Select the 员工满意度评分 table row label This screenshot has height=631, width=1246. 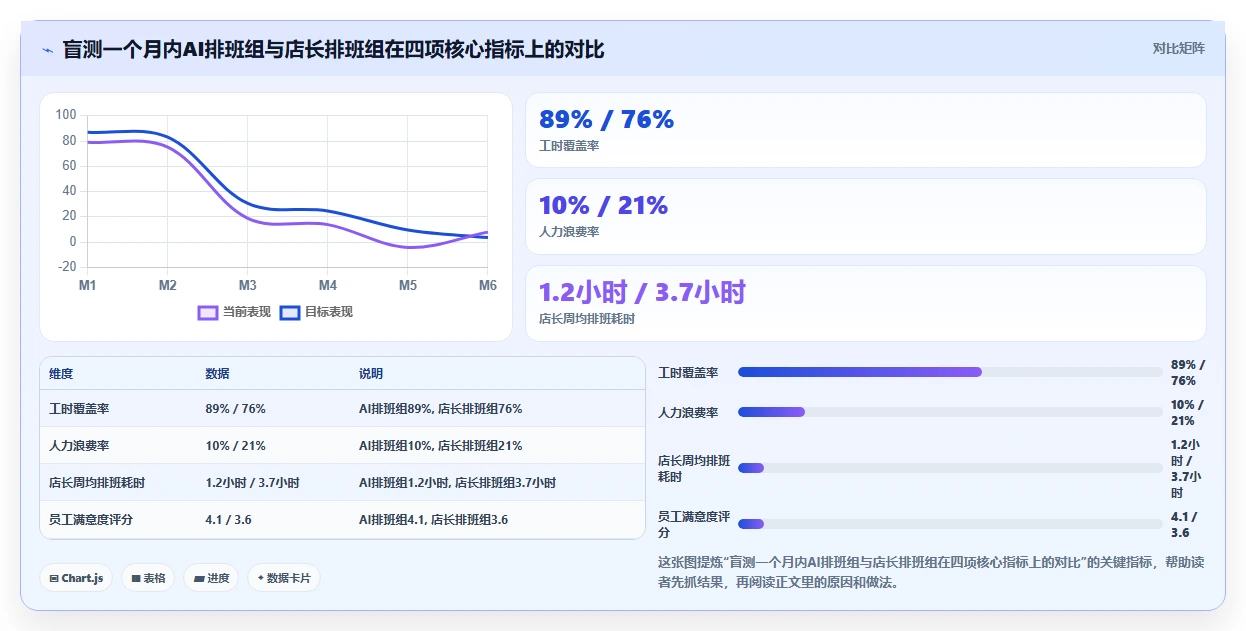point(91,520)
